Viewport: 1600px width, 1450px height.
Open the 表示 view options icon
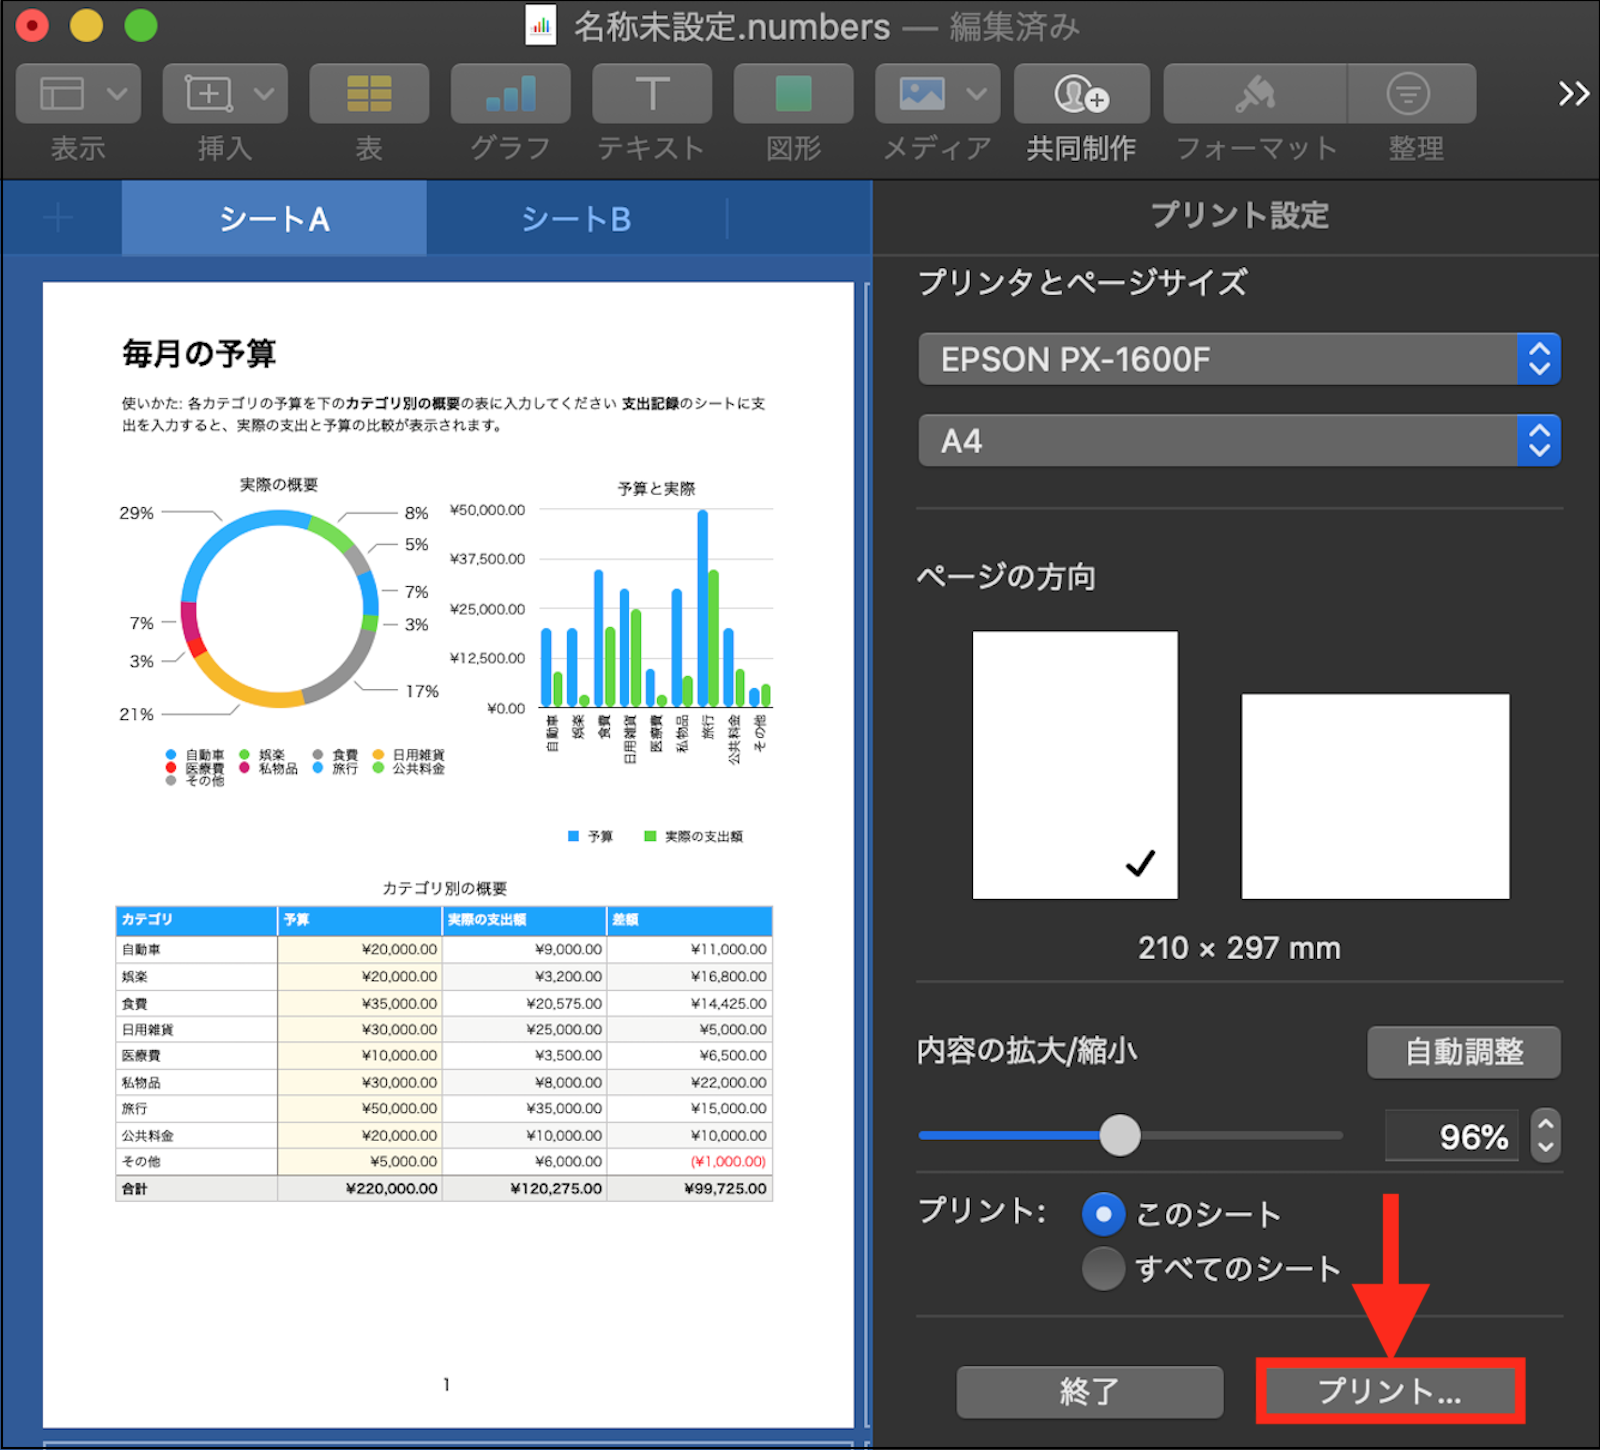coord(77,94)
